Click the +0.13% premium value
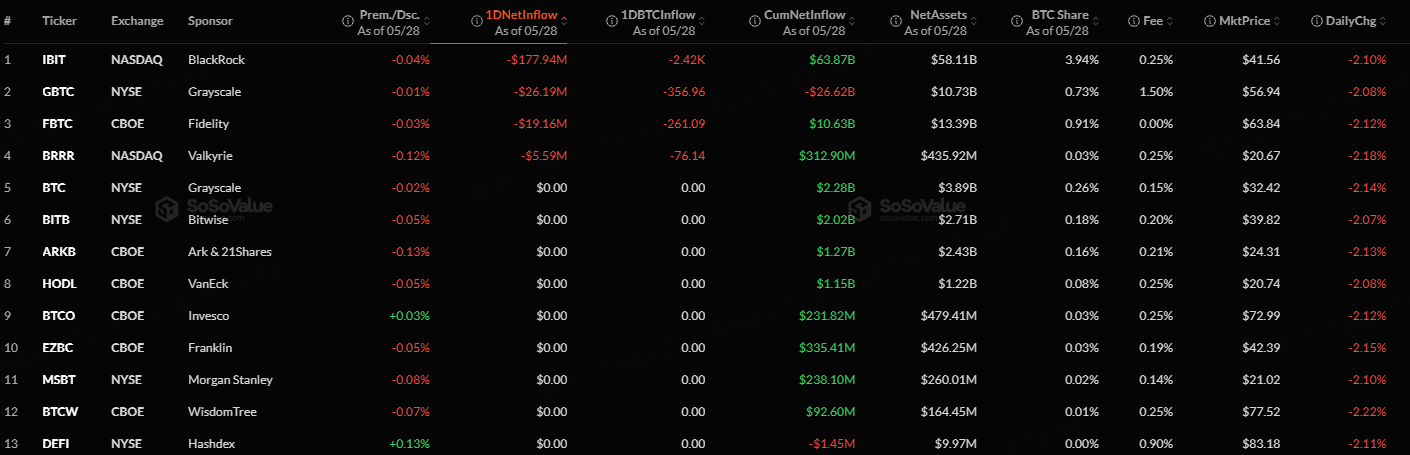 410,444
